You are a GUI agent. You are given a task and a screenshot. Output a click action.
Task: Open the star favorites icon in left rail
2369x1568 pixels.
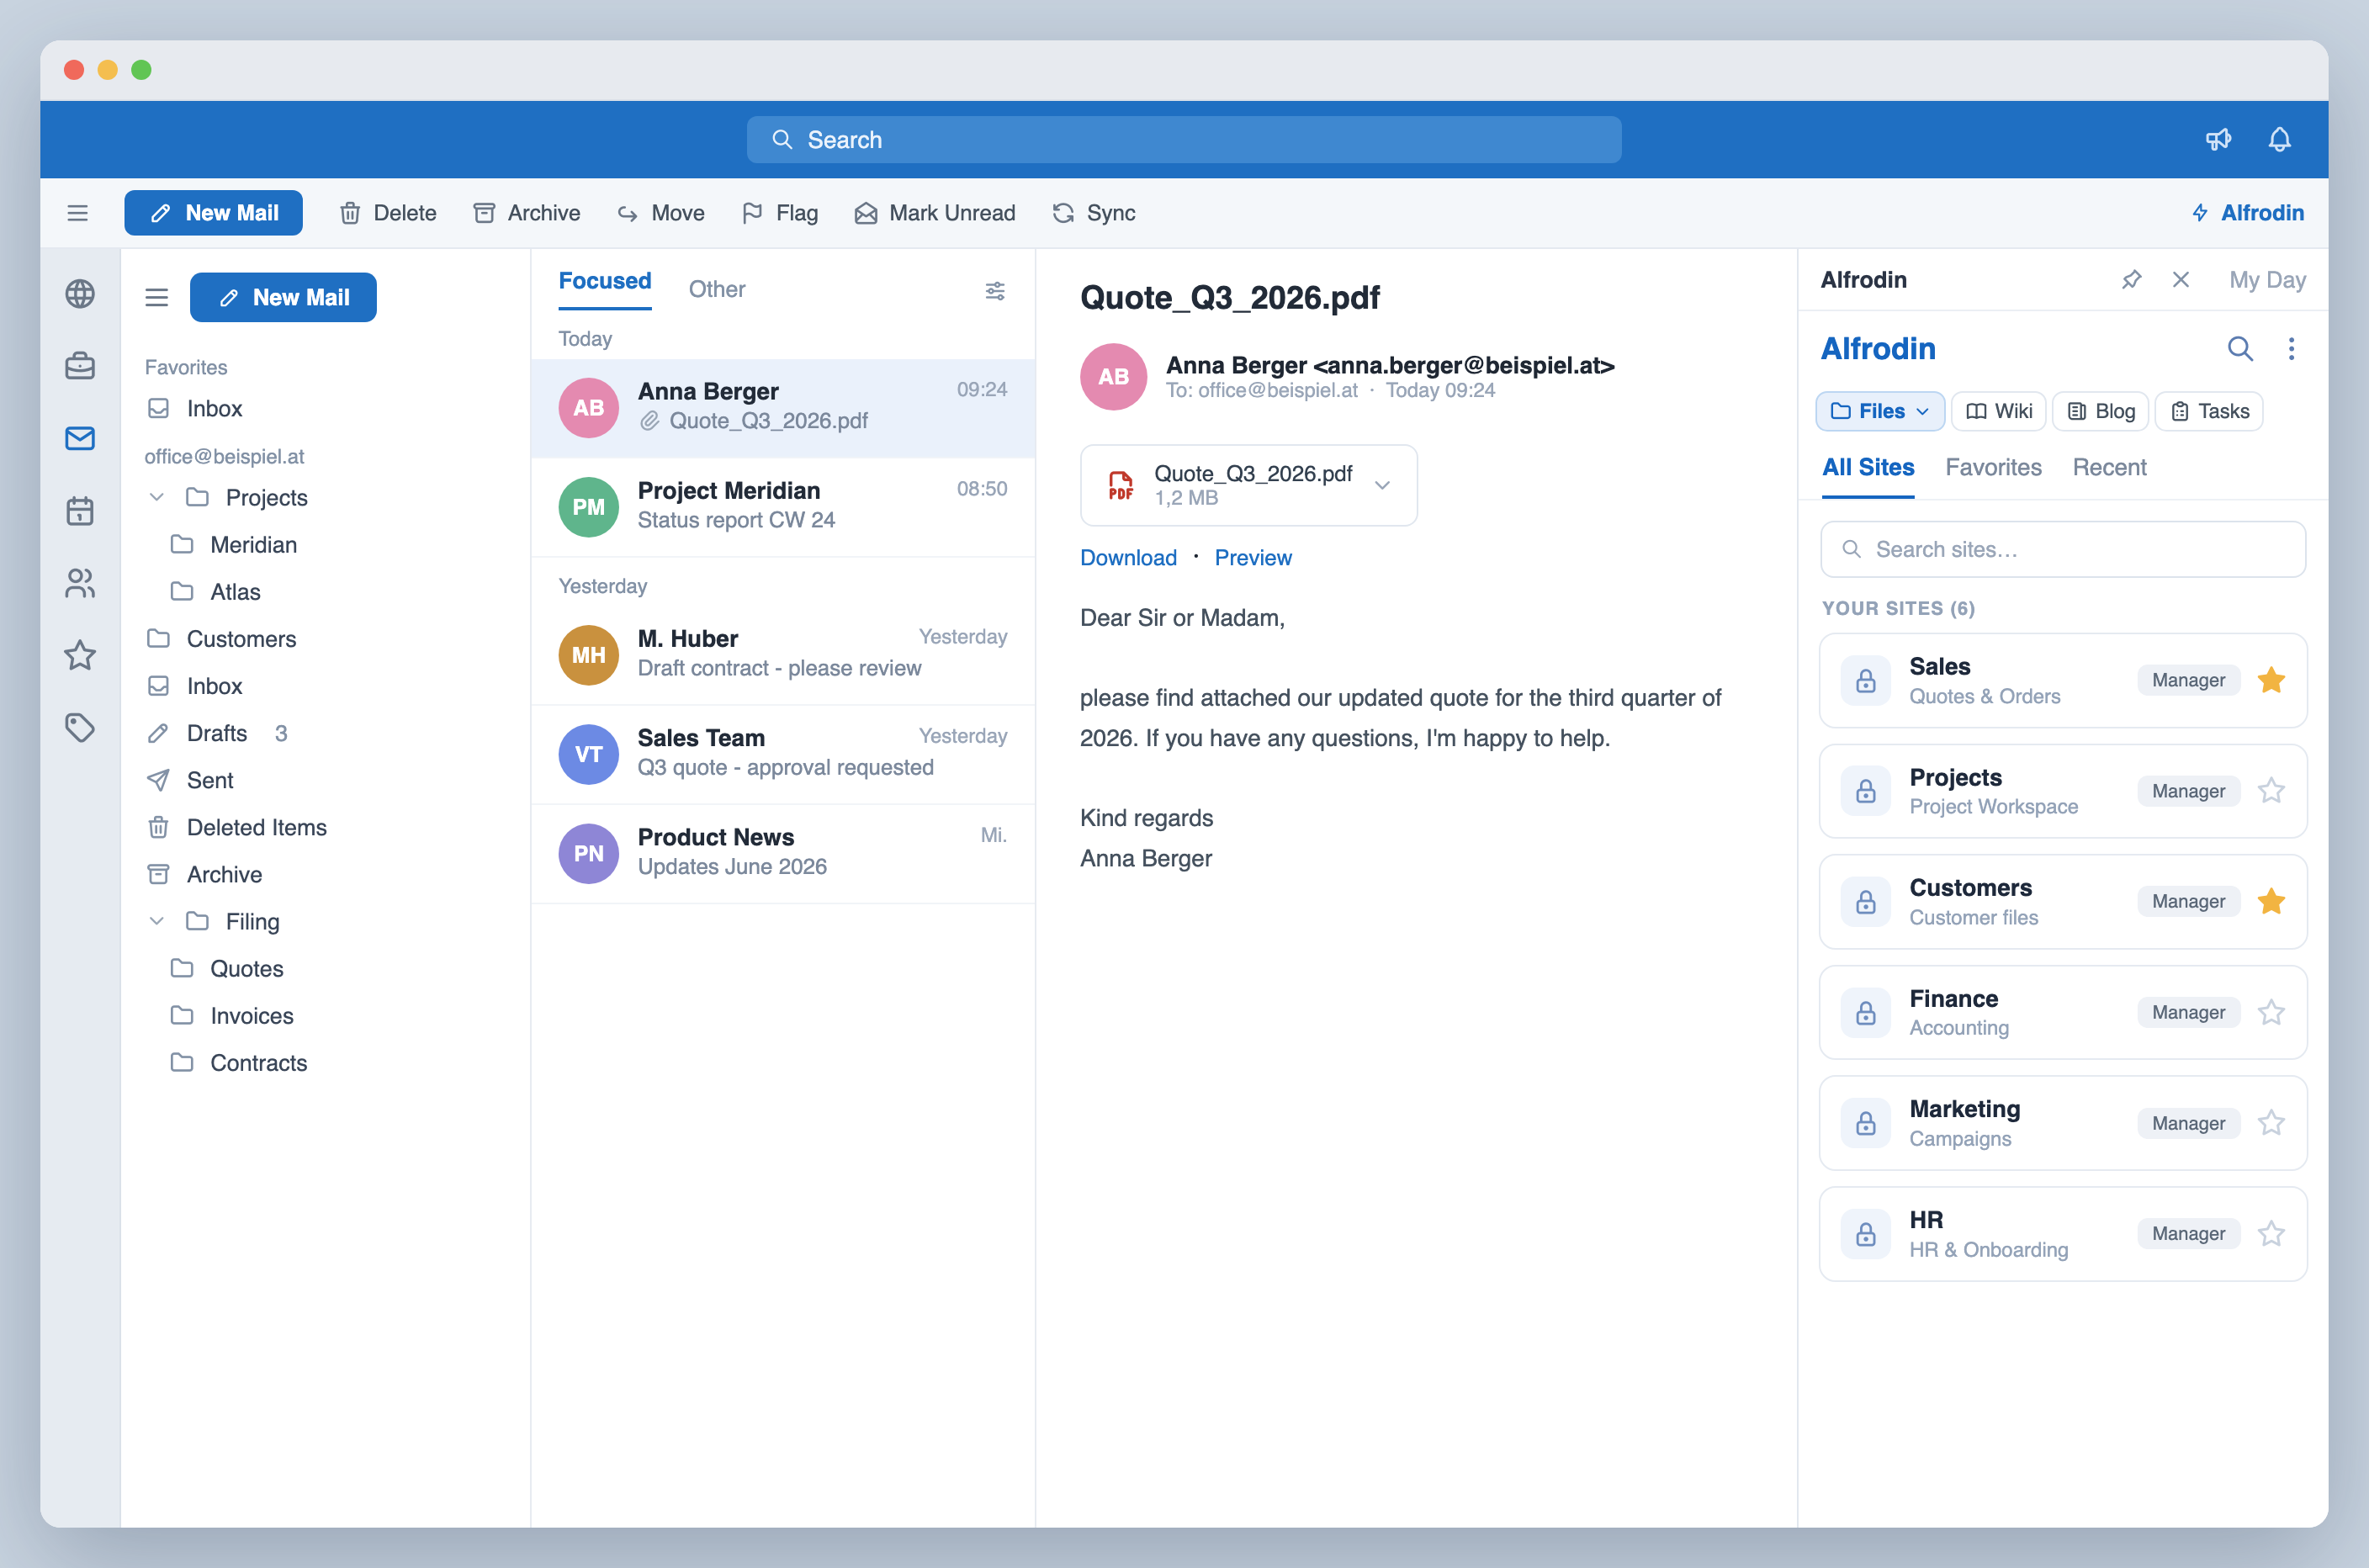point(80,655)
